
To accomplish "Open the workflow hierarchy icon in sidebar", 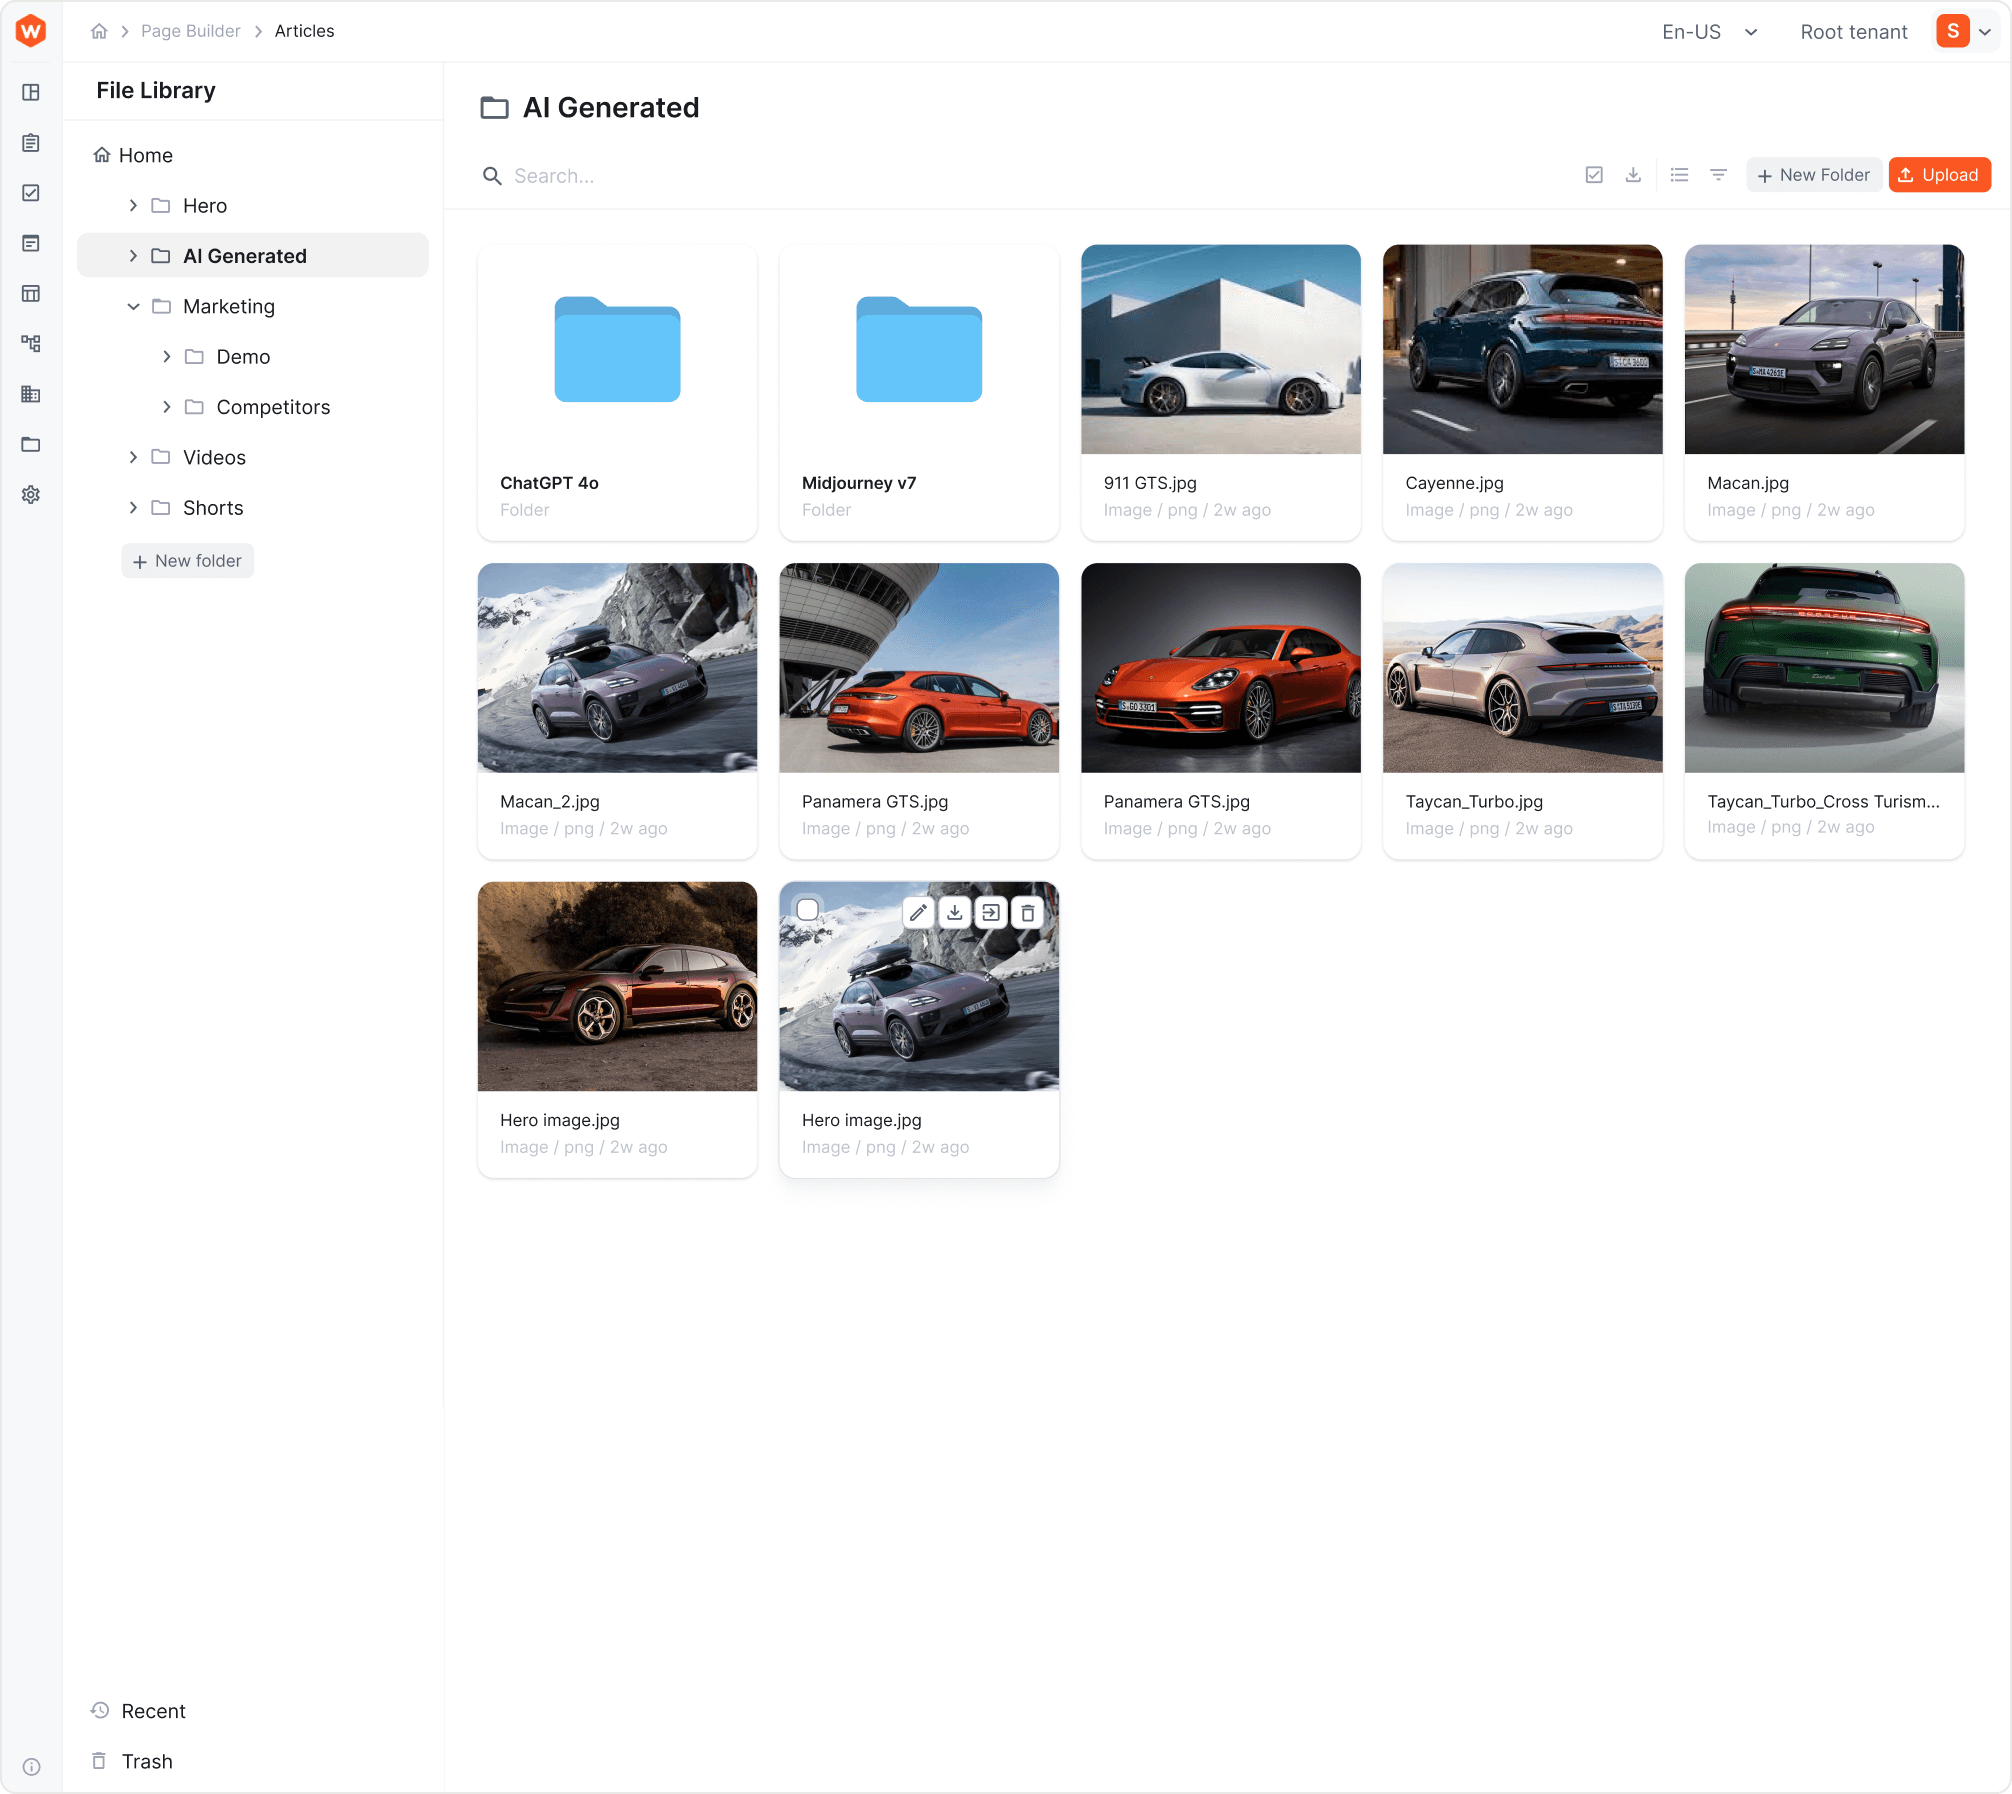I will tap(31, 343).
